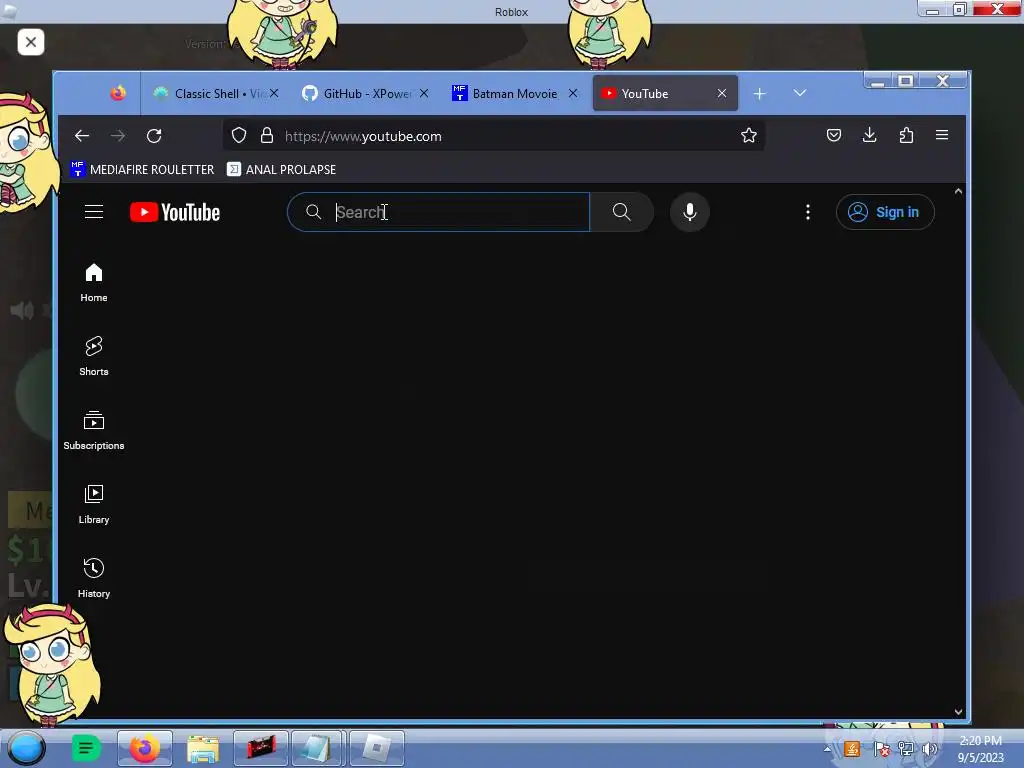
Task: Open Roblox taskbar button
Action: [x=377, y=748]
